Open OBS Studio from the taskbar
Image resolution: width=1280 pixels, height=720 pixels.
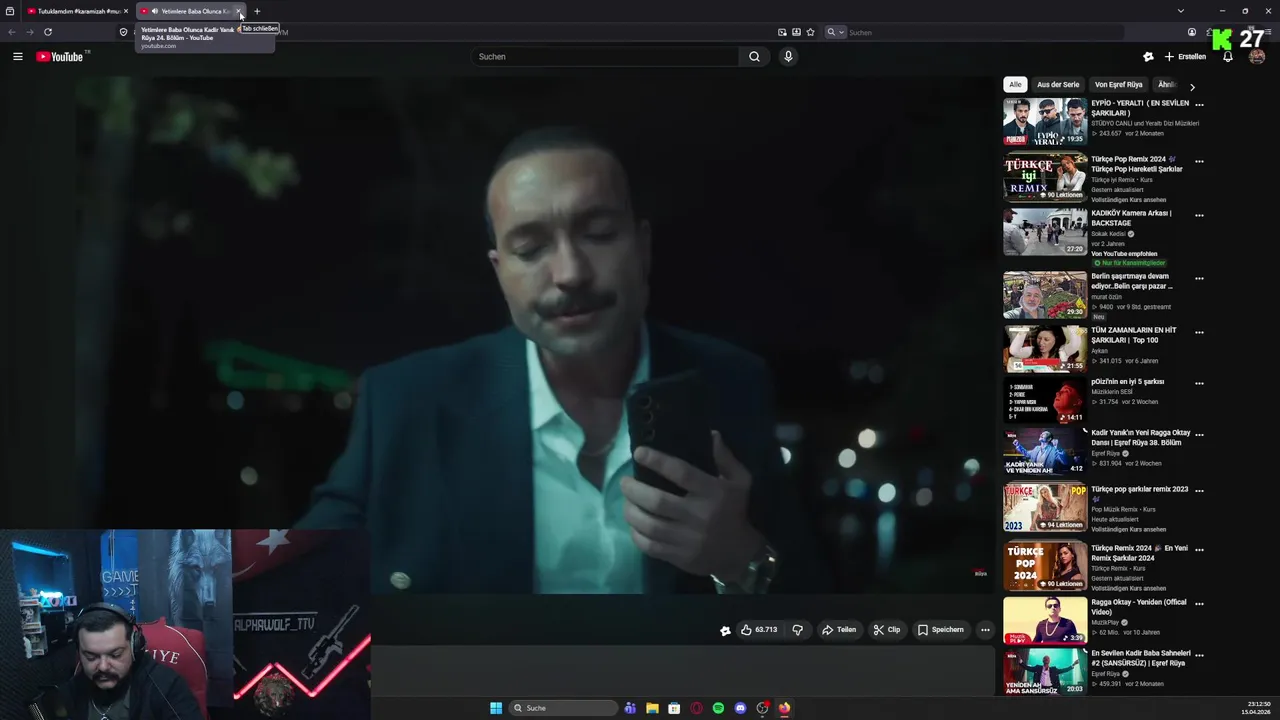tap(762, 708)
